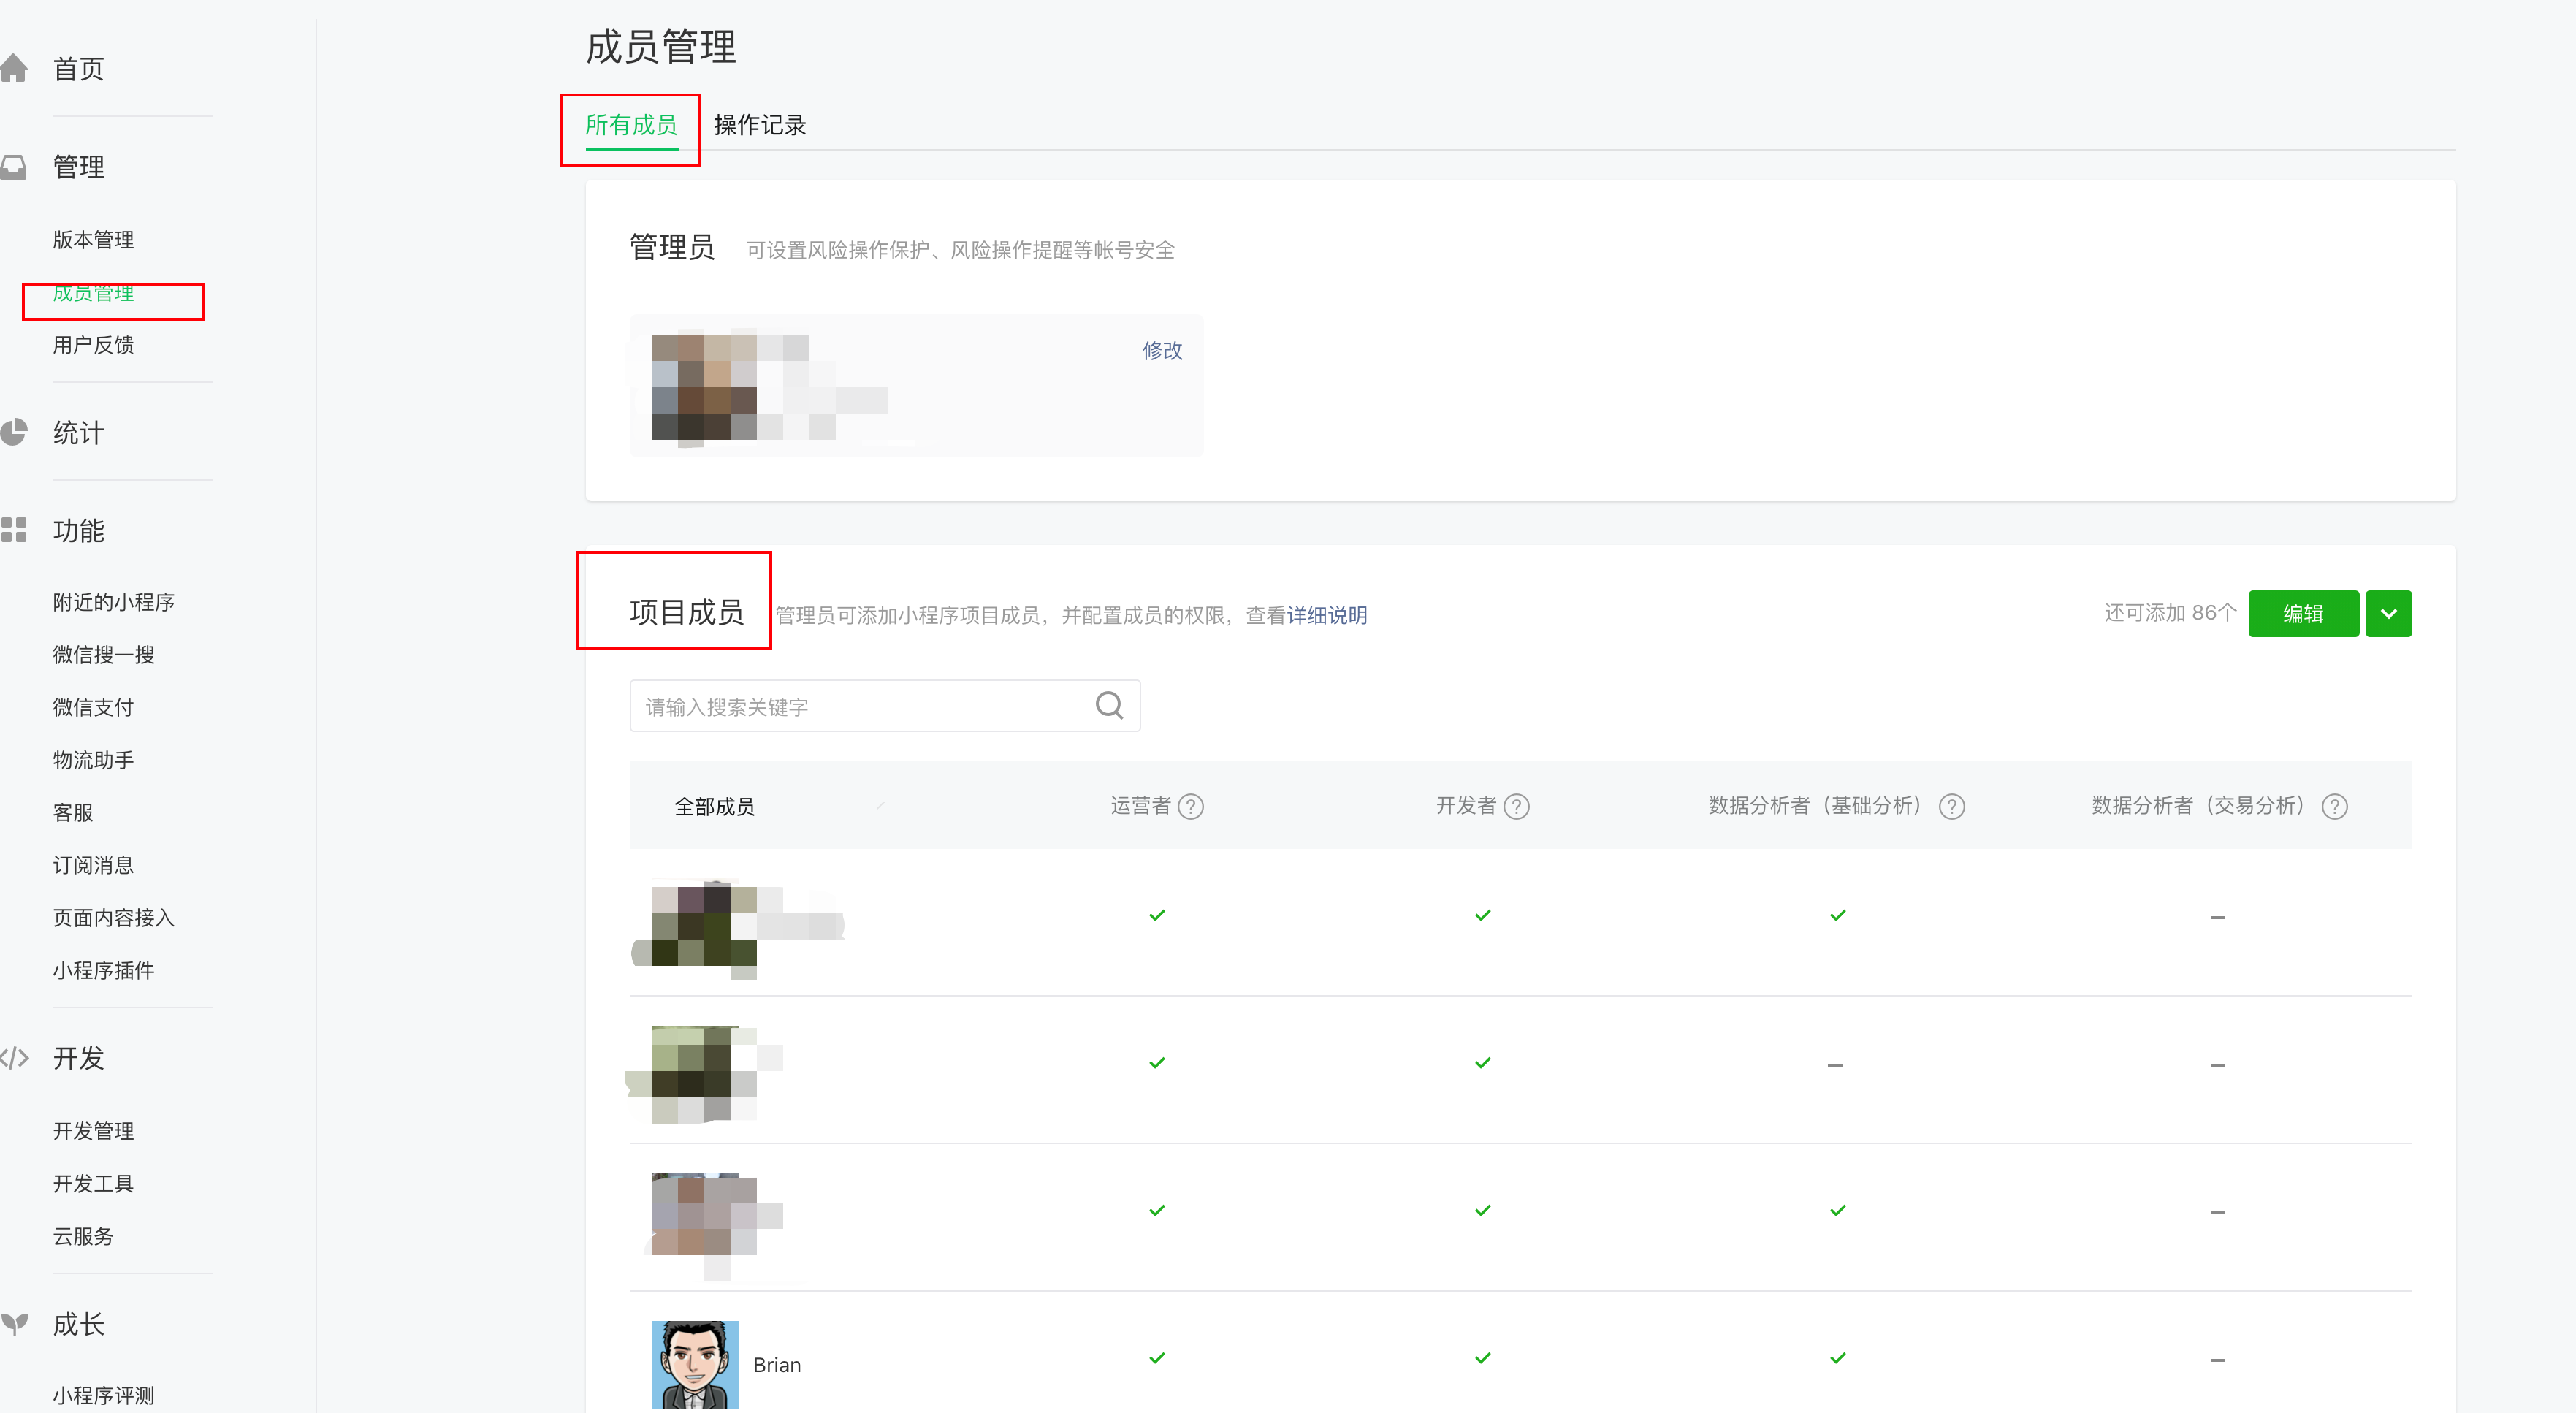Collapse the 开发 sidebar section
The height and width of the screenshot is (1413, 2576).
[78, 1058]
